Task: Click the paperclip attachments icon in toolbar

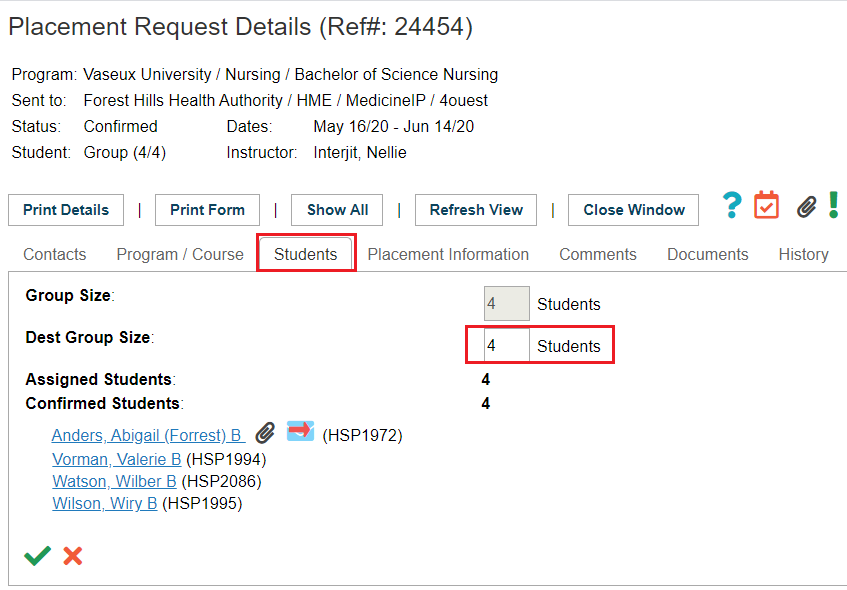Action: point(806,207)
